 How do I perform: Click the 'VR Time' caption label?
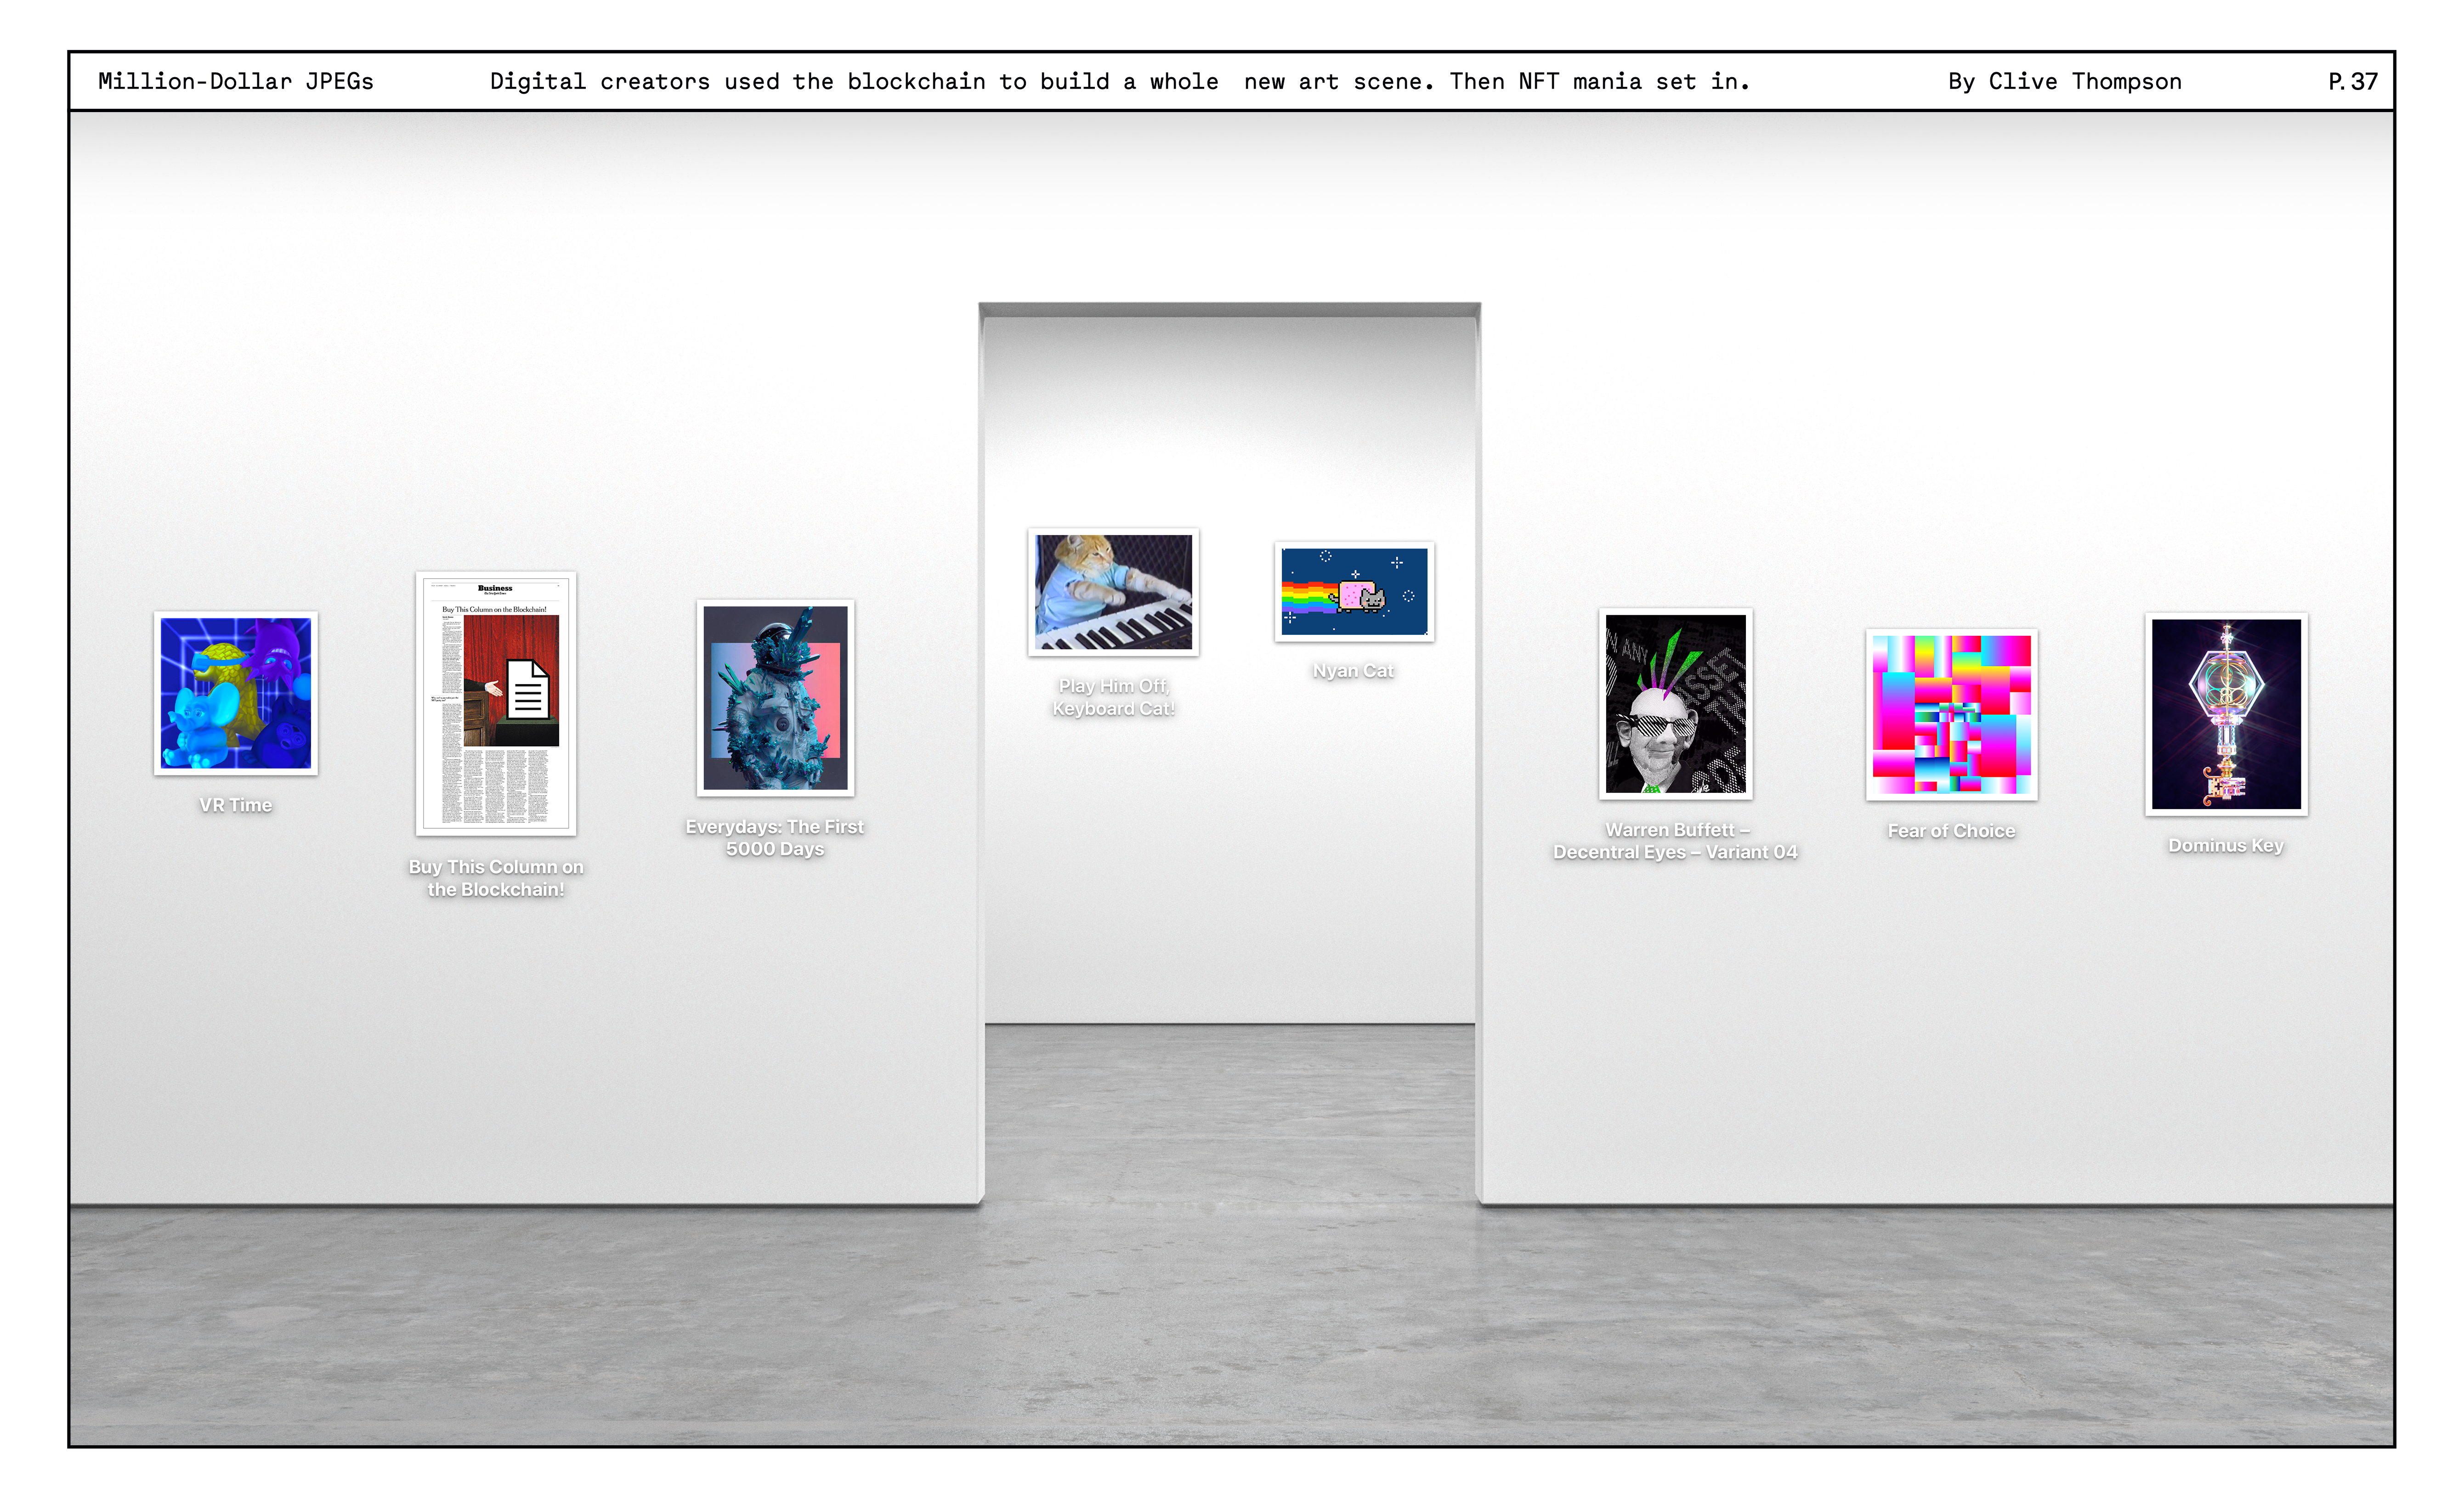(x=236, y=806)
